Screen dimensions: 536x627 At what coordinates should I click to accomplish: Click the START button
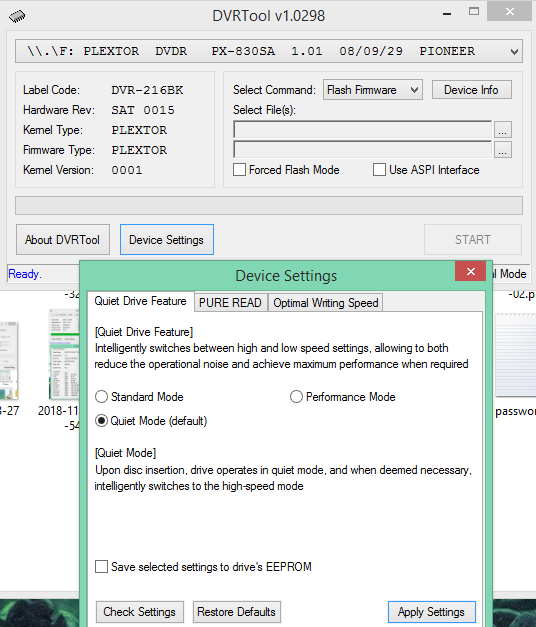coord(473,240)
